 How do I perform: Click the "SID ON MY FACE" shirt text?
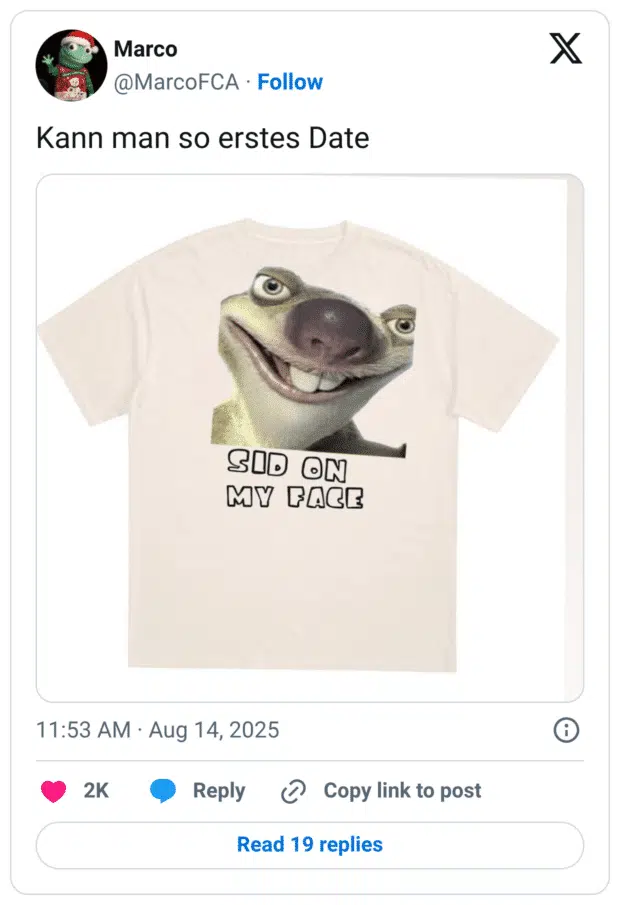pyautogui.click(x=295, y=478)
